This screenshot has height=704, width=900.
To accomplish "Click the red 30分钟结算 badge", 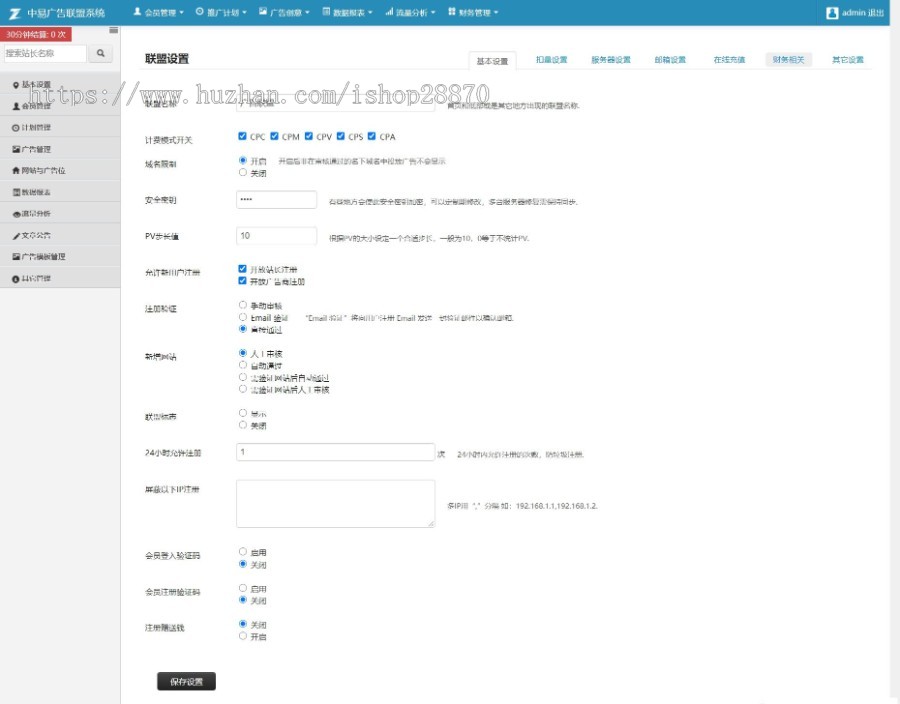I will (36, 34).
